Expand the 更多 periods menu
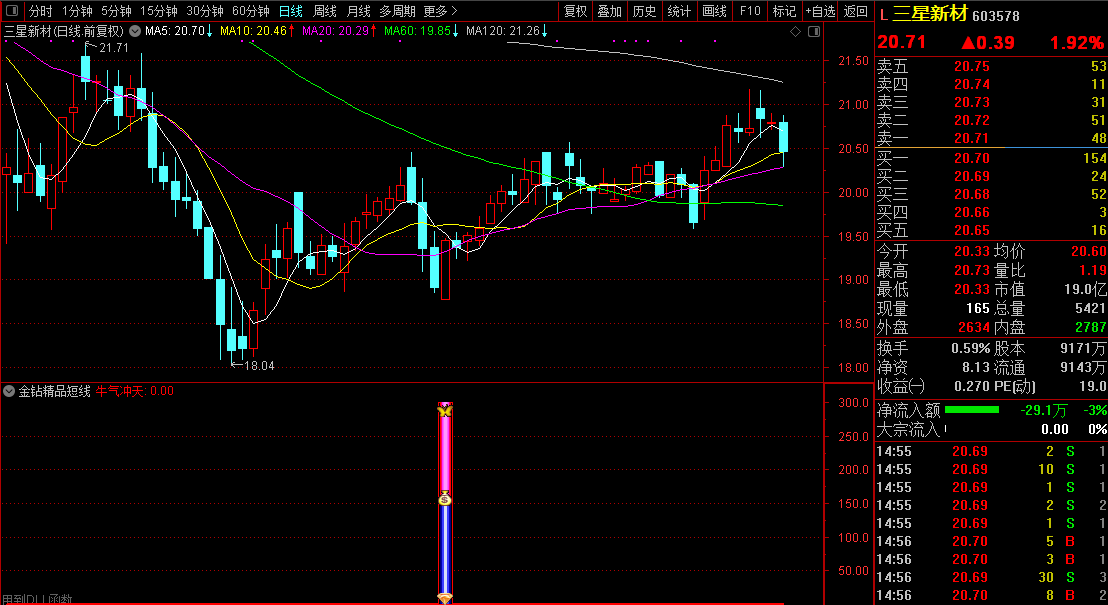The width and height of the screenshot is (1108, 605). point(436,12)
